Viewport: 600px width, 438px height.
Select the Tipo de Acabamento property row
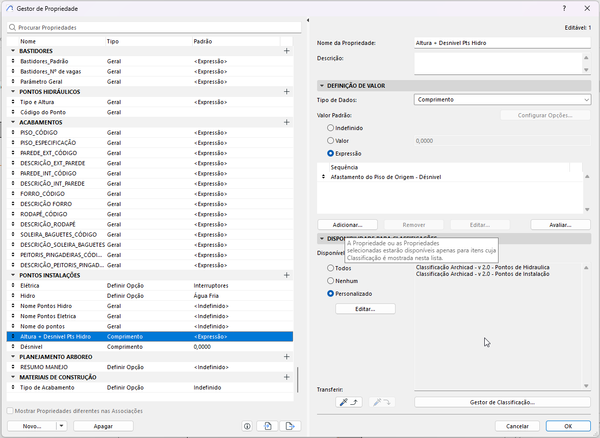(x=150, y=388)
